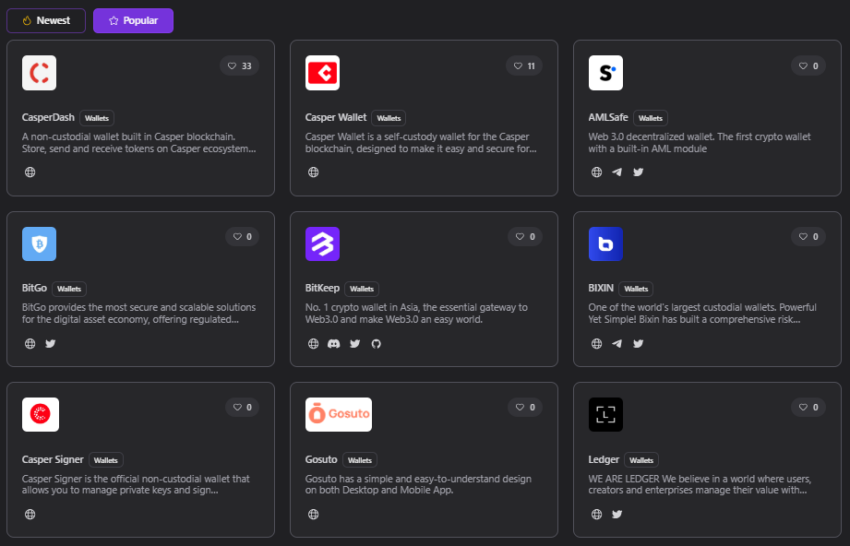Viewport: 850px width, 546px height.
Task: Open BIXIN Telegram icon
Action: coord(617,344)
